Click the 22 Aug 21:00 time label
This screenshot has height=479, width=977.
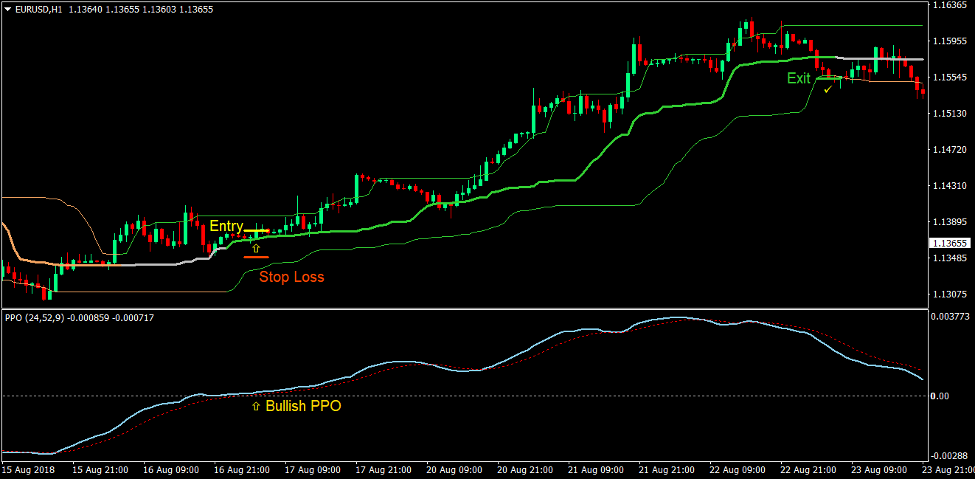(809, 470)
